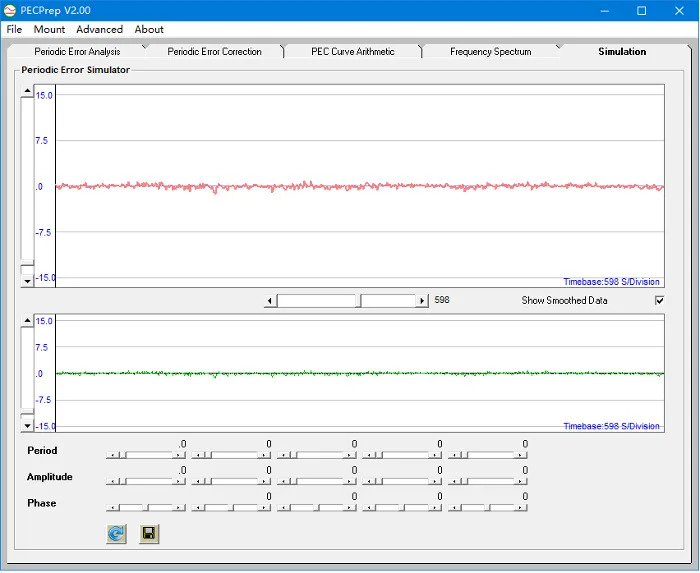The image size is (700, 573).
Task: Open the About menu
Action: 149,30
